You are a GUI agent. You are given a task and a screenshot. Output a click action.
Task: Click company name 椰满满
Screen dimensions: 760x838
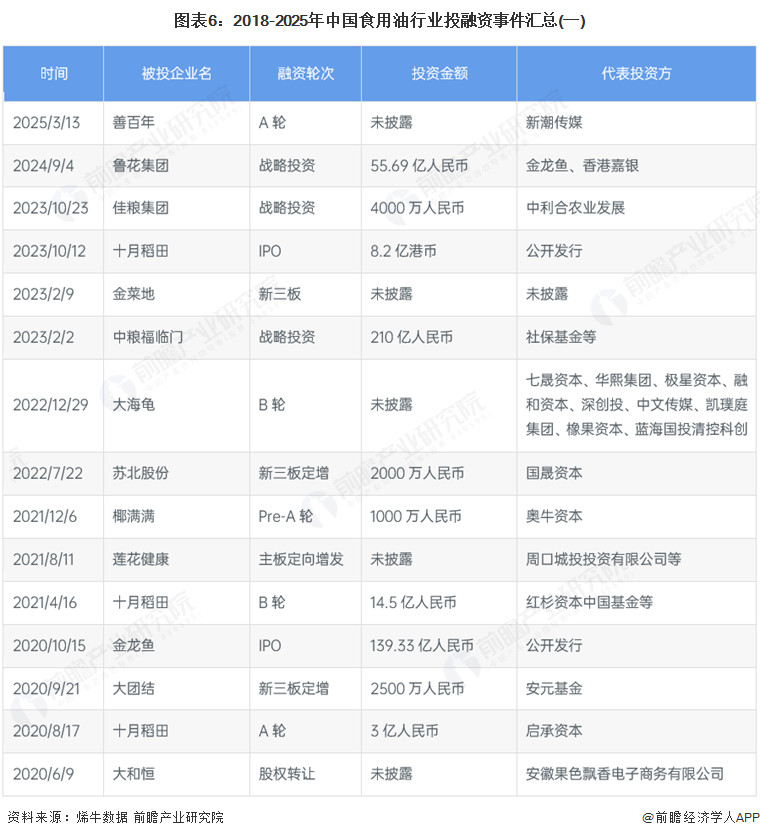(134, 517)
